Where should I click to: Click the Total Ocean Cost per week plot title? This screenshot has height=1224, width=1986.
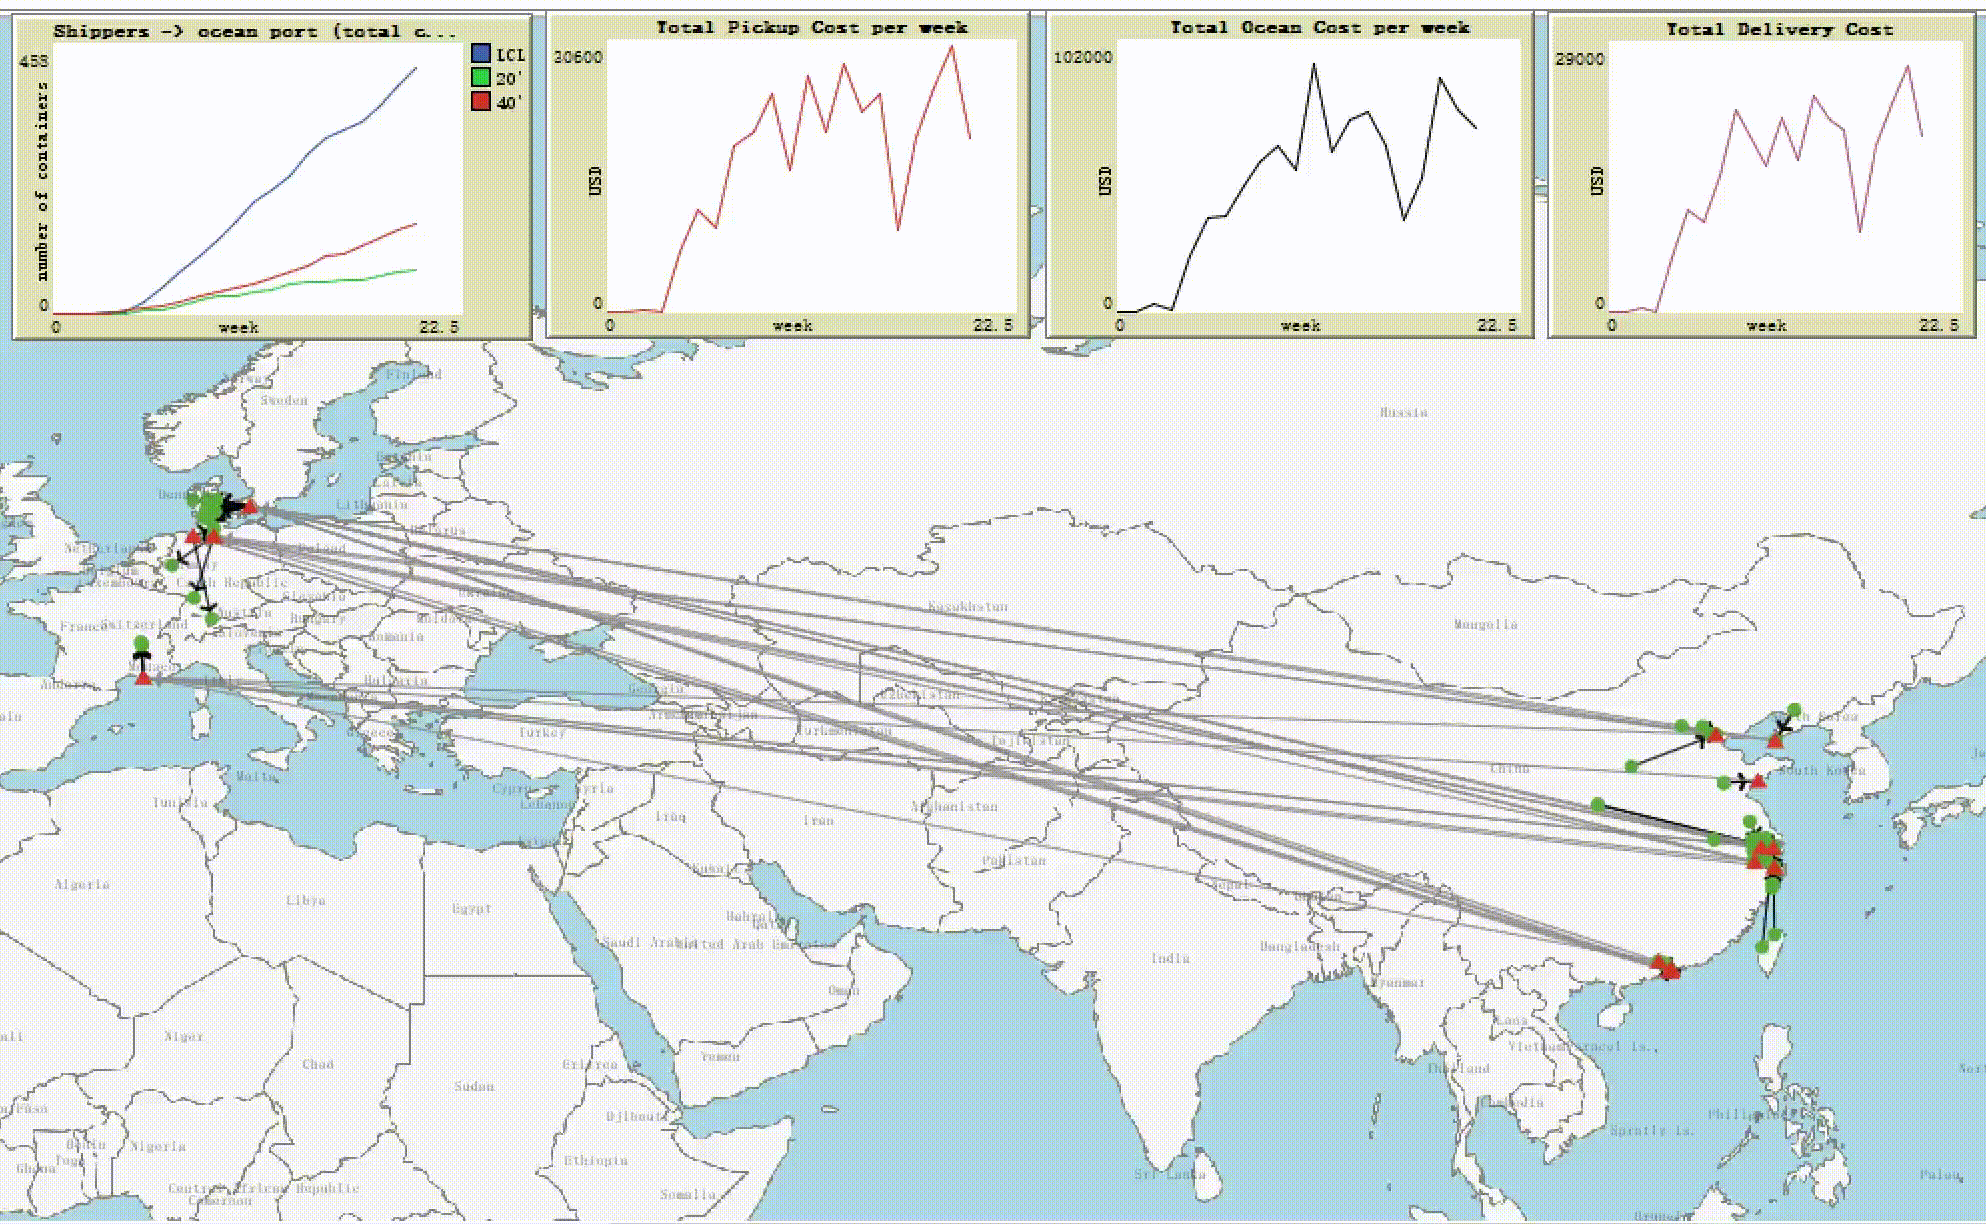coord(1319,27)
